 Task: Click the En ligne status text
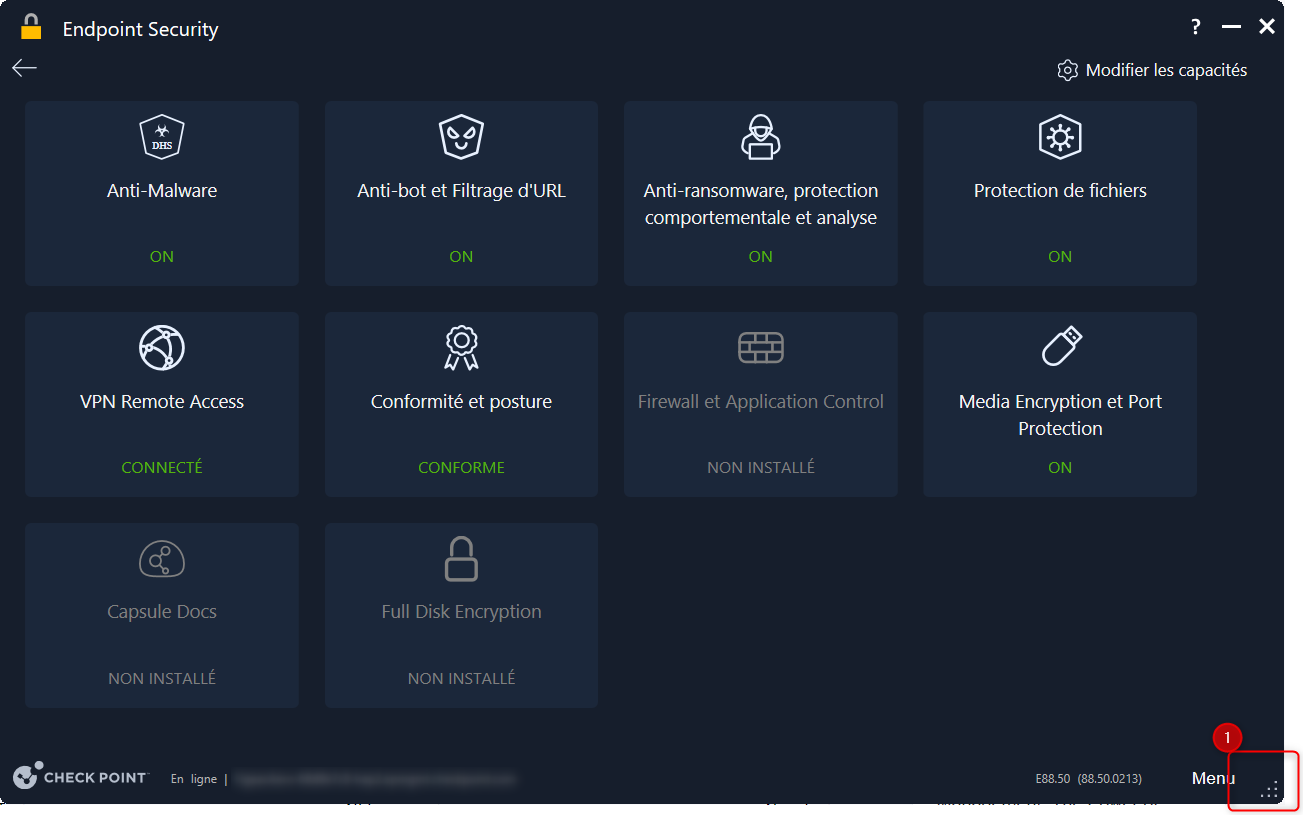[194, 778]
